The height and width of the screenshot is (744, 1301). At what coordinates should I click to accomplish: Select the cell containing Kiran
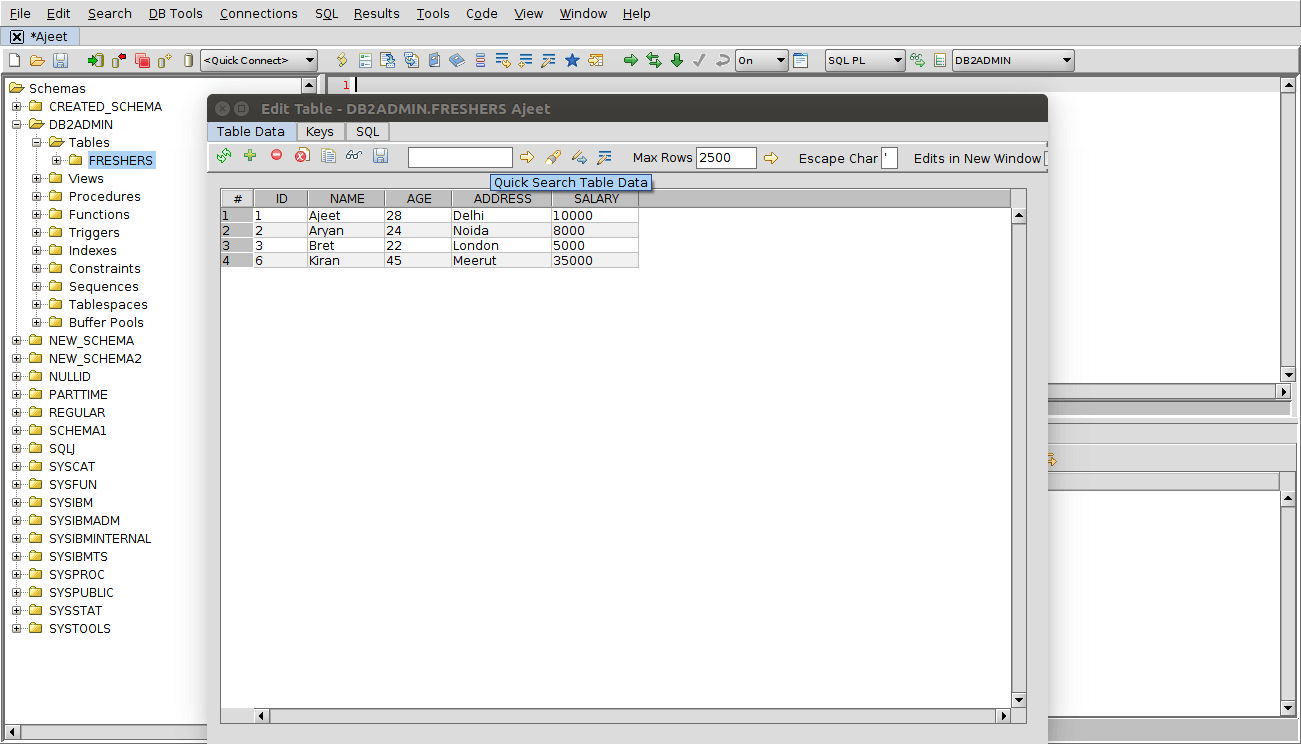346,261
